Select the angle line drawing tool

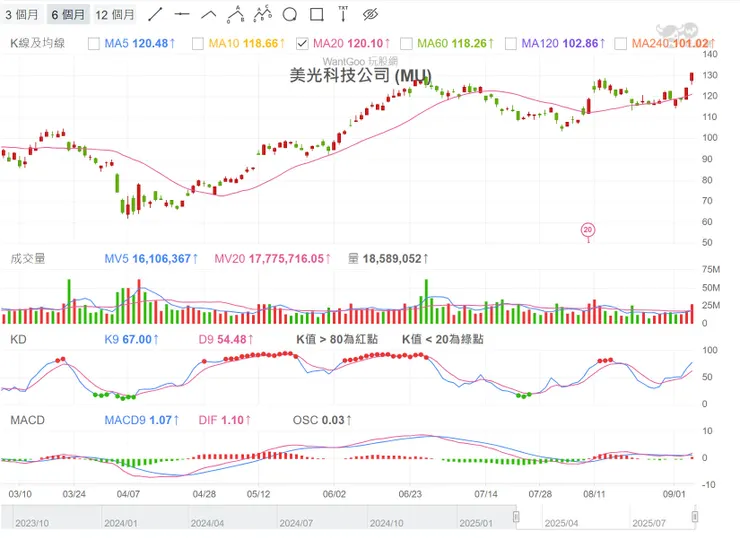[209, 15]
